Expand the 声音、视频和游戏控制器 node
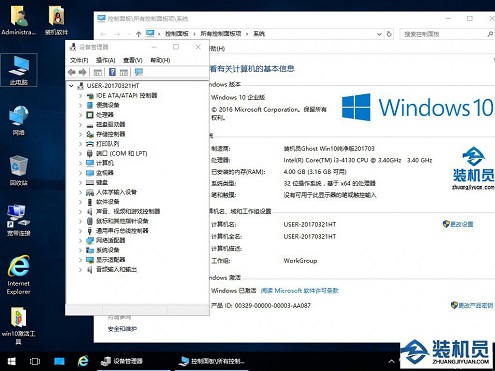 click(80, 212)
